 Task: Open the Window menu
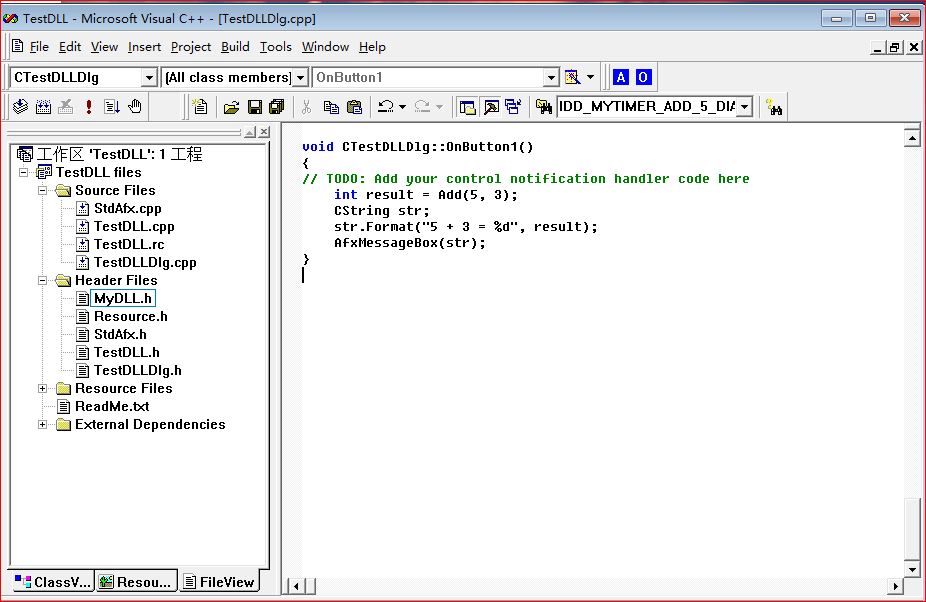(325, 47)
